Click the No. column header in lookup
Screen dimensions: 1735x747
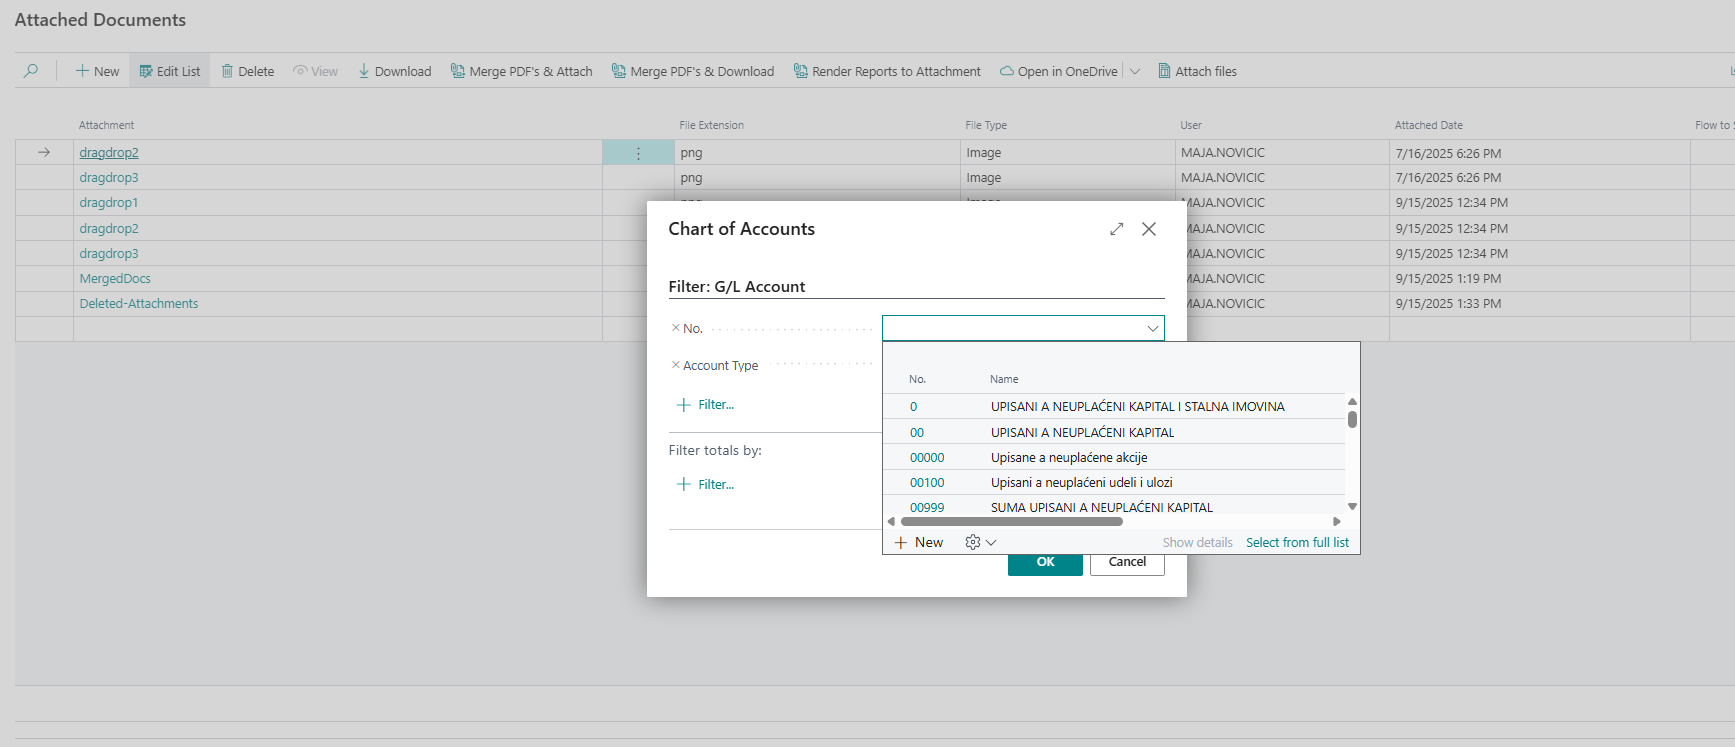(917, 379)
